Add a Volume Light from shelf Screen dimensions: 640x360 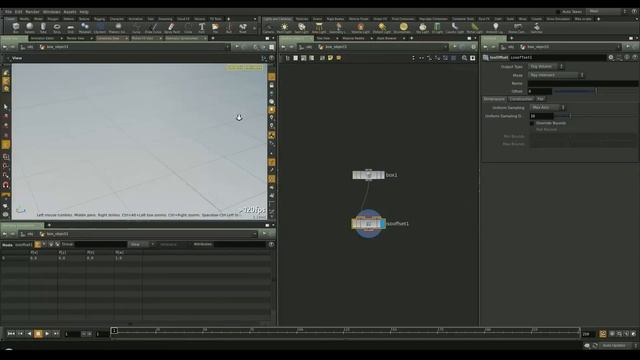pos(360,28)
